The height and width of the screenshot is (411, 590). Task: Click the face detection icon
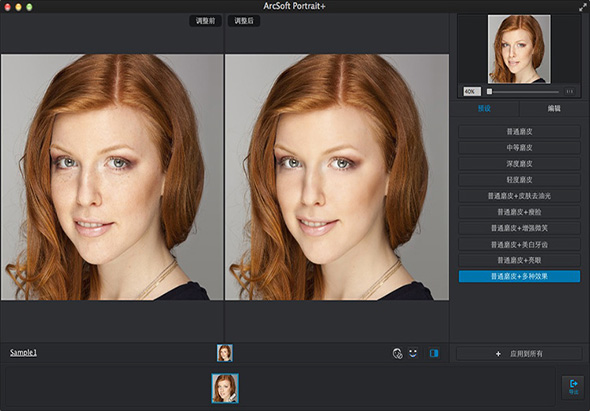tap(397, 353)
